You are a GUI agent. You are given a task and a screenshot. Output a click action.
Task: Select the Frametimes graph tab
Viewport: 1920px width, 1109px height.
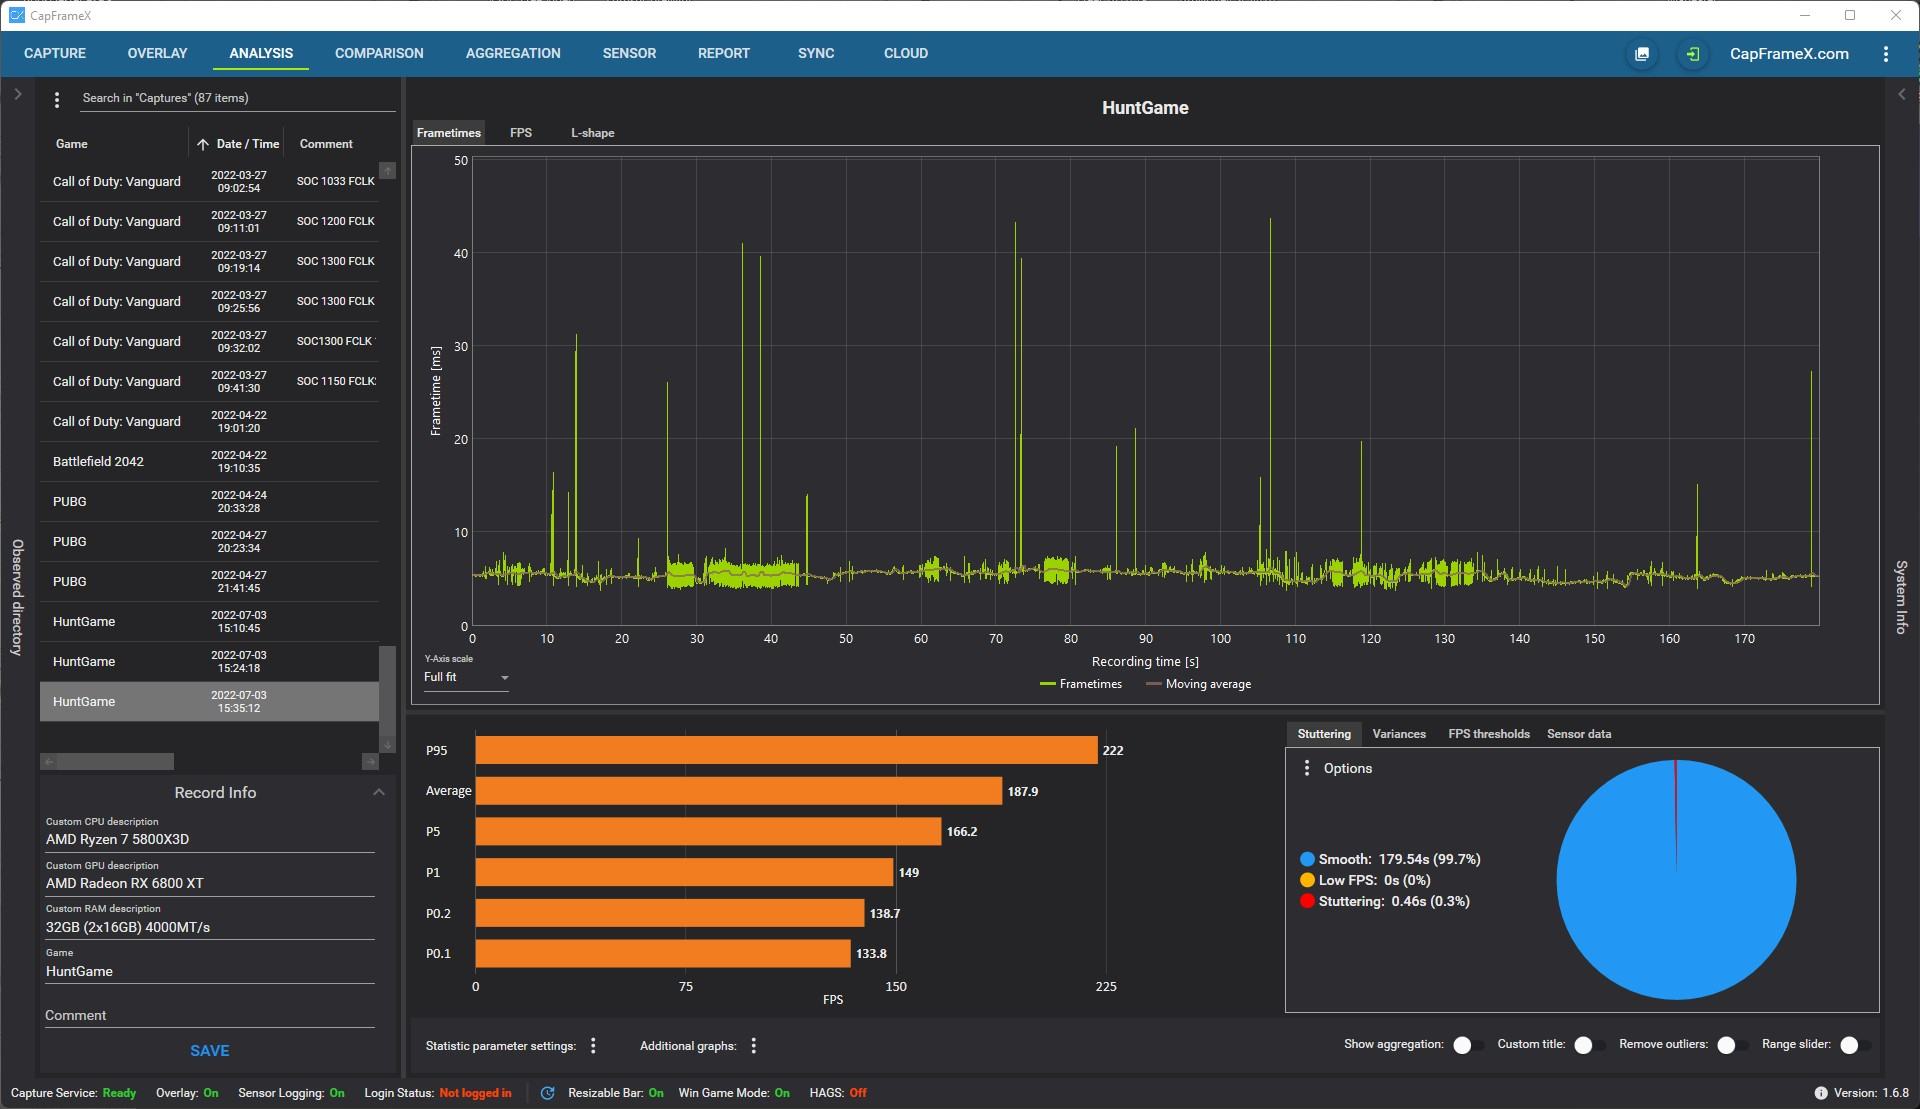pyautogui.click(x=449, y=133)
